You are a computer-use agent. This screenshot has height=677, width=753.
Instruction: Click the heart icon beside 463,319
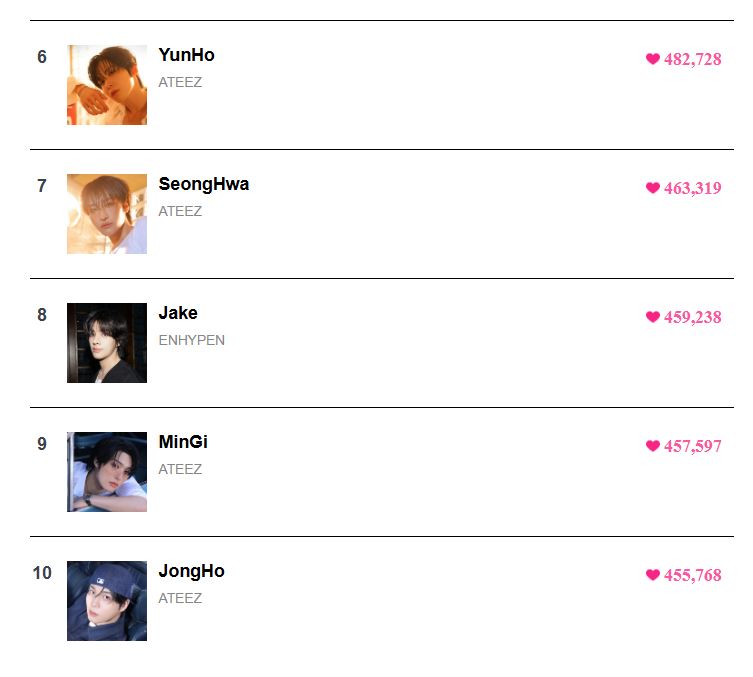[653, 188]
